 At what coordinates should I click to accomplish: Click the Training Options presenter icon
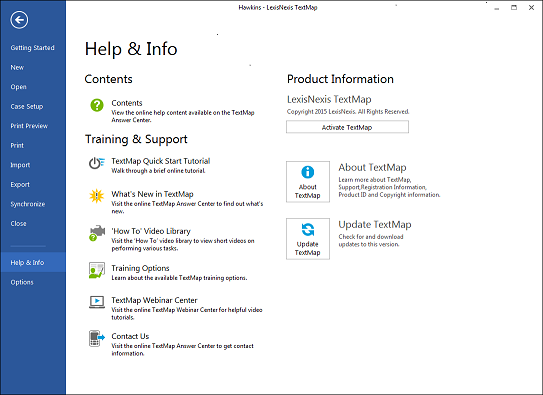[x=97, y=270]
